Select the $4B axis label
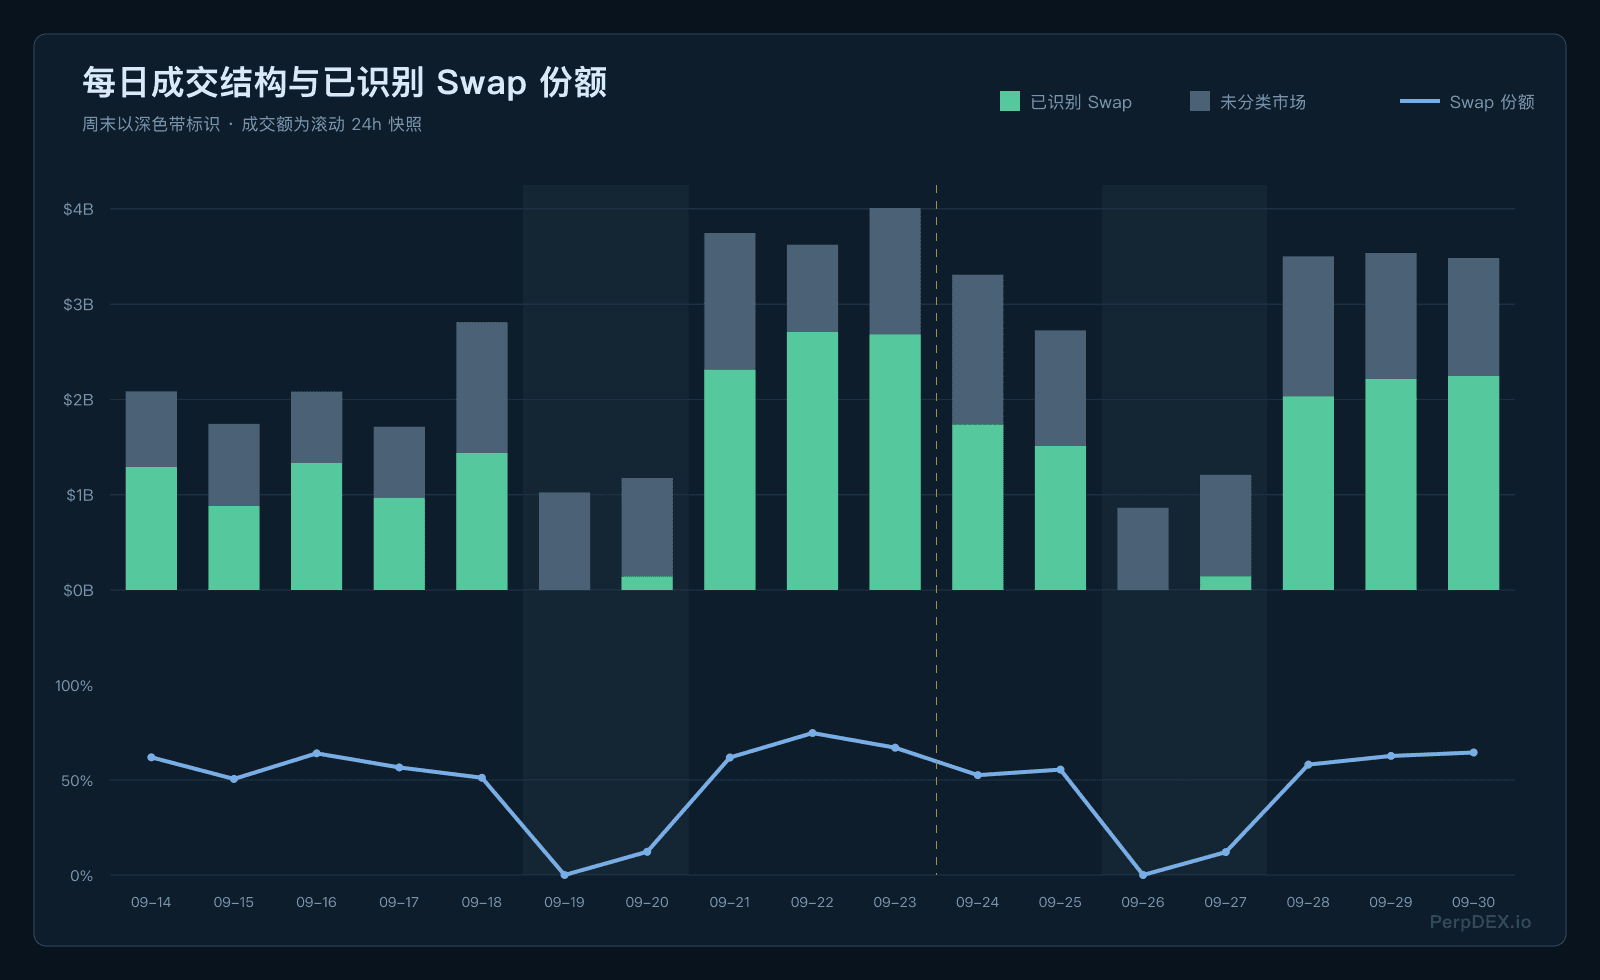1600x980 pixels. (78, 209)
